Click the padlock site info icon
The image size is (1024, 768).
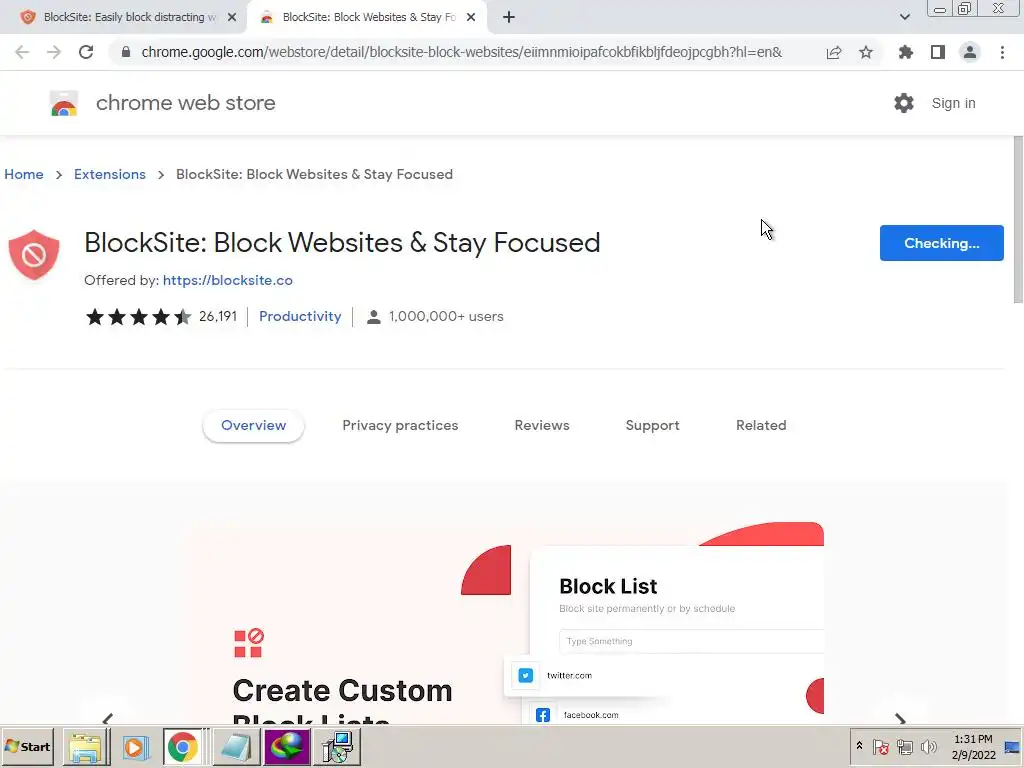[x=126, y=52]
